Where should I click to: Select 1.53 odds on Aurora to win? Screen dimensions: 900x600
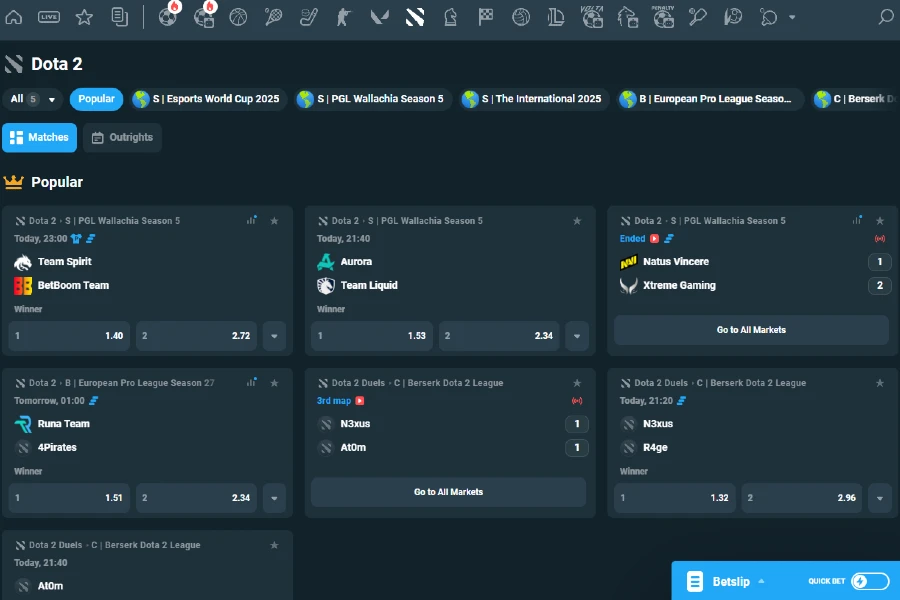click(x=371, y=336)
